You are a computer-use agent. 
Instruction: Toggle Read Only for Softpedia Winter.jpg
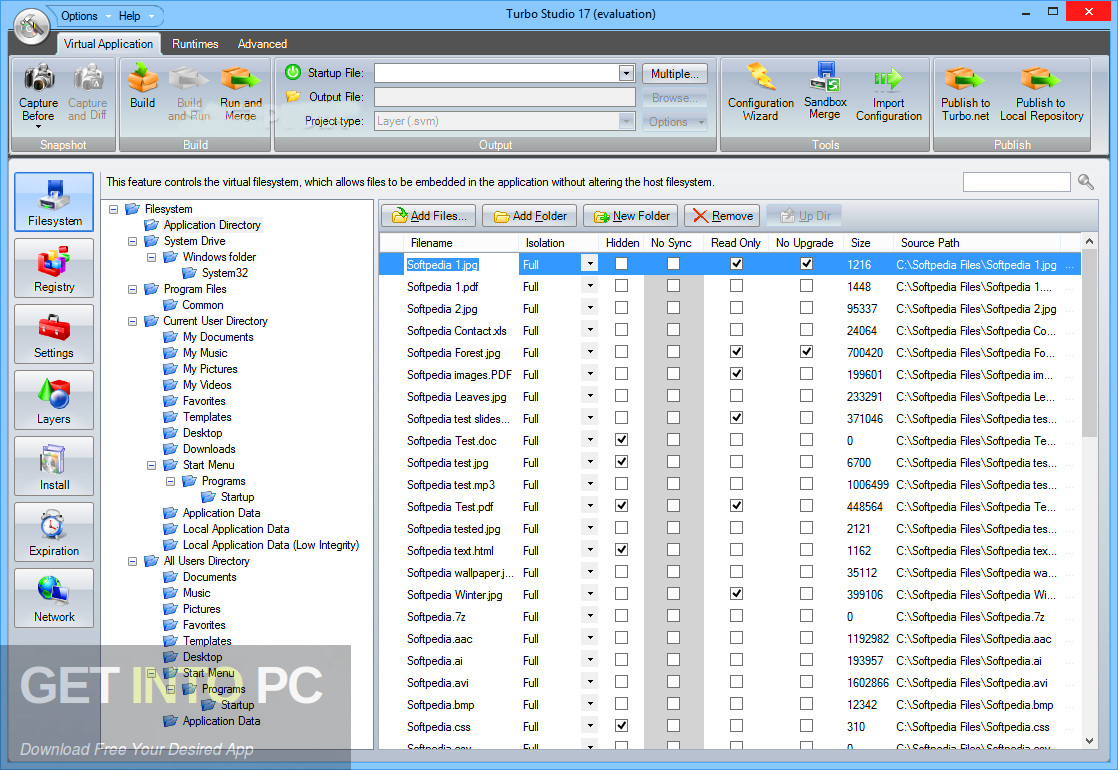pos(737,594)
